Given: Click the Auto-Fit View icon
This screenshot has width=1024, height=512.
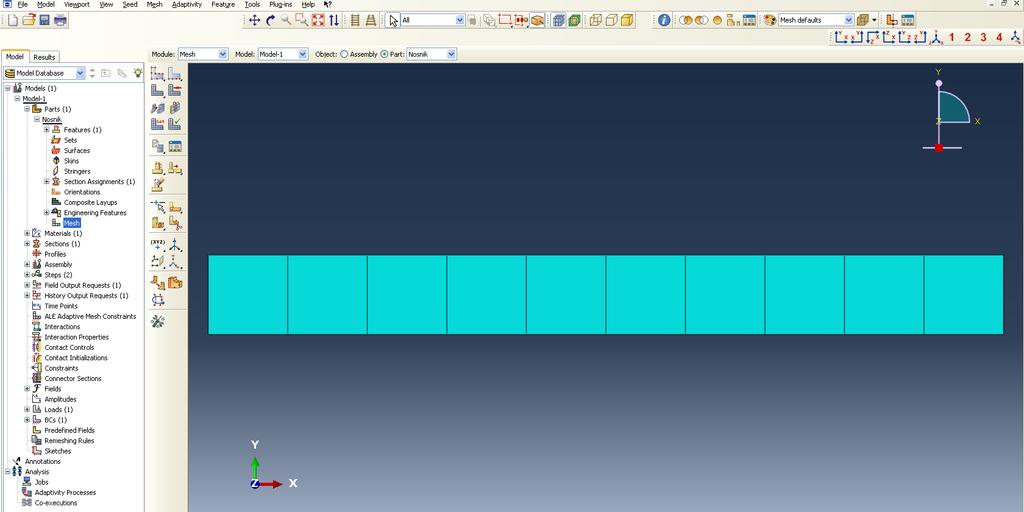Looking at the screenshot, I should tap(318, 20).
